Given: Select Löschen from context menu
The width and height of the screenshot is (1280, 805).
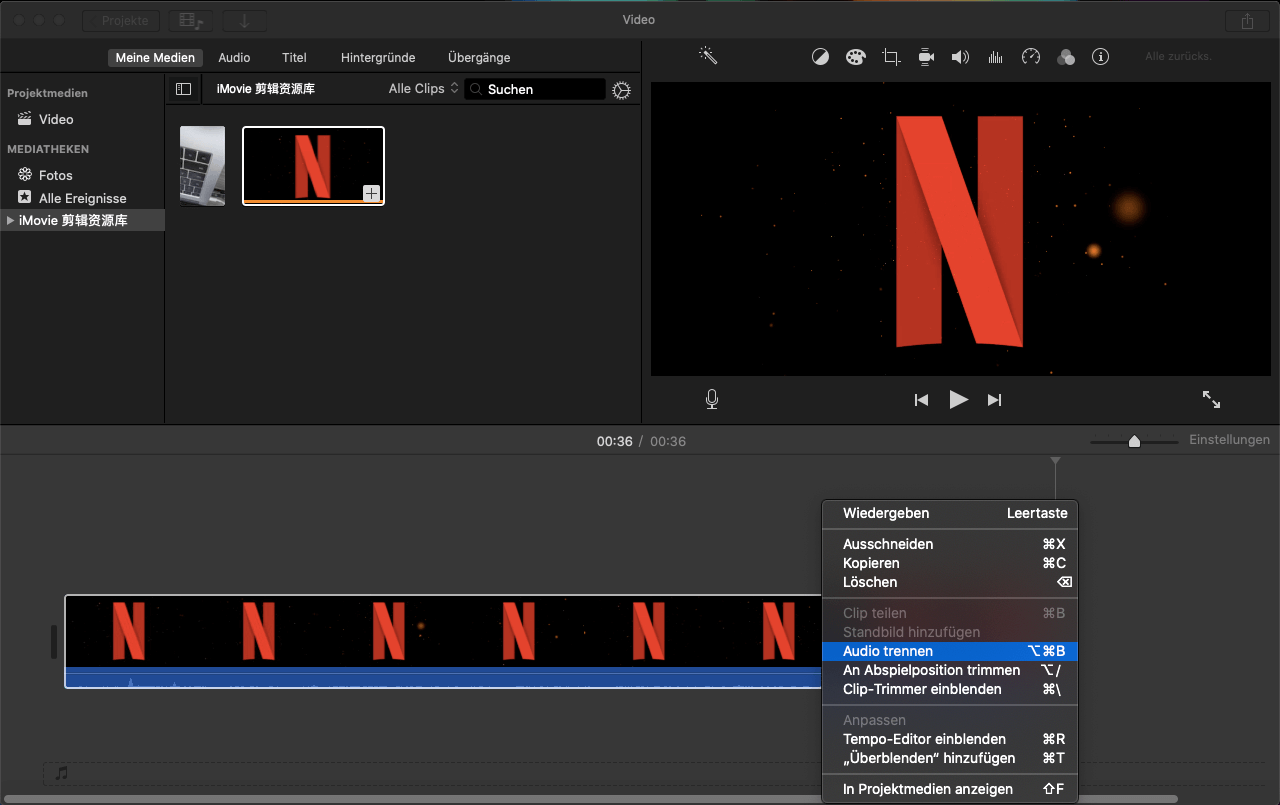Looking at the screenshot, I should [x=950, y=582].
